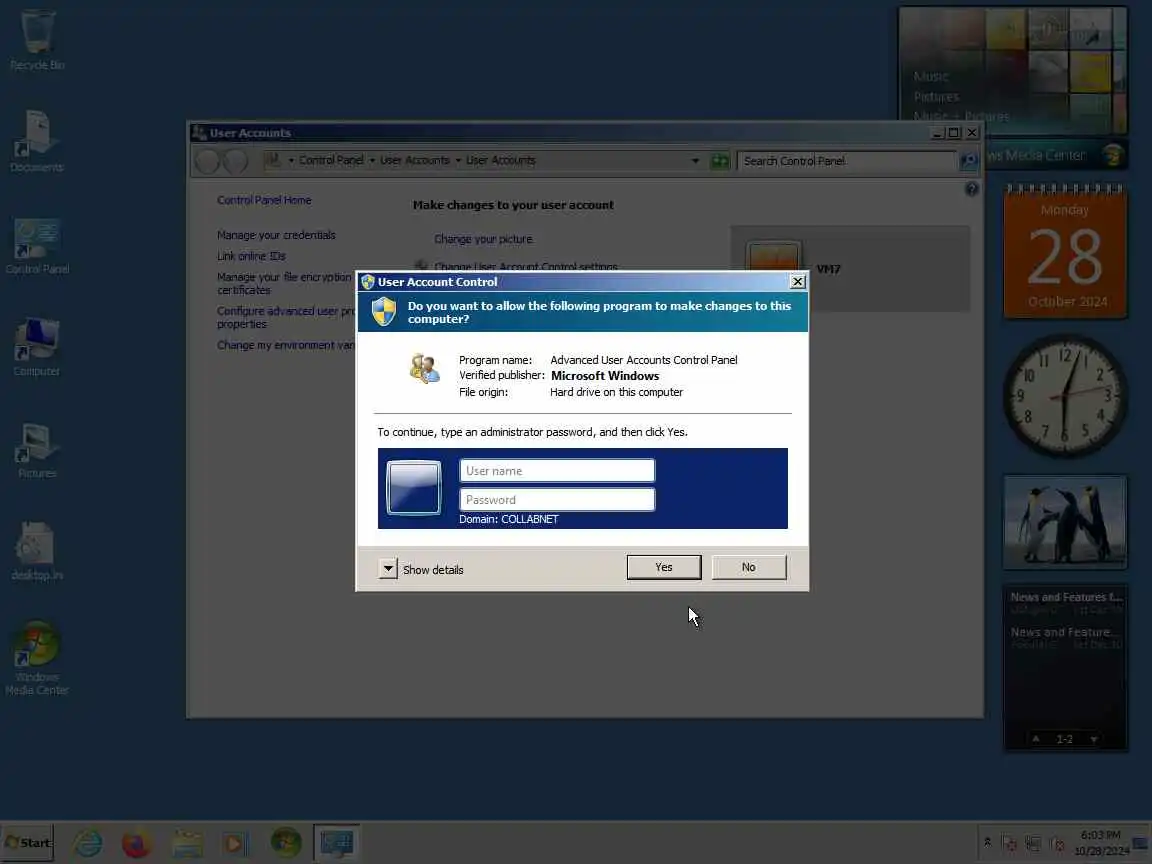Viewport: 1152px width, 864px height.
Task: Click Change my environment variables link
Action: click(x=286, y=345)
